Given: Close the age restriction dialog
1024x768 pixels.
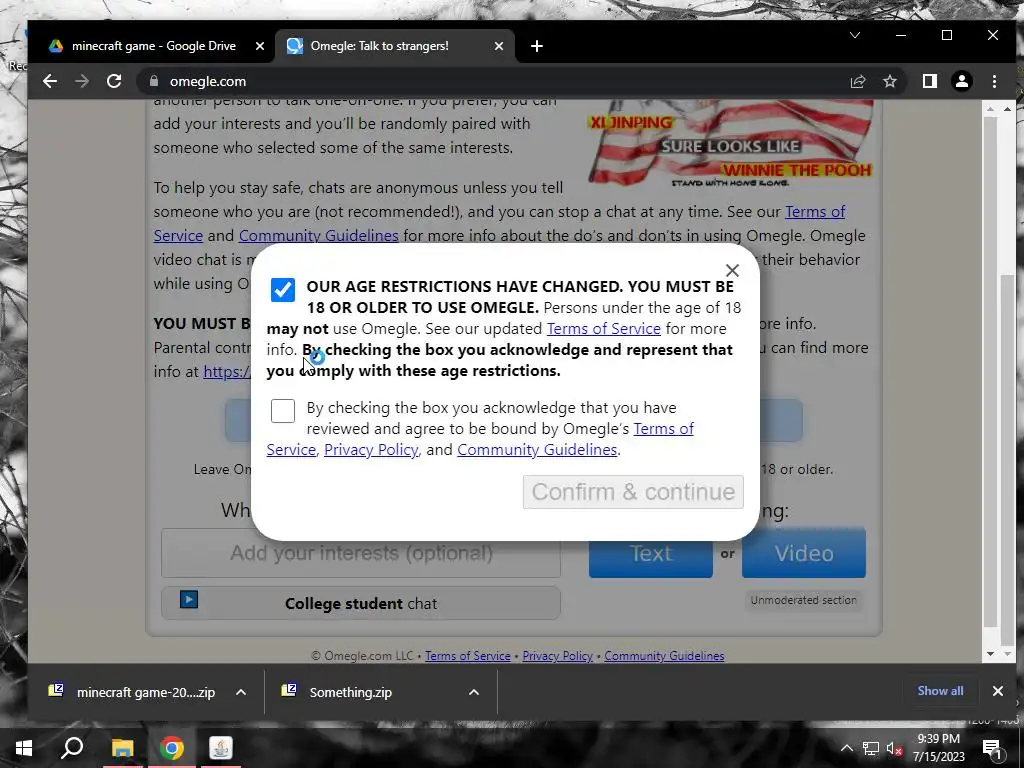Looking at the screenshot, I should click(x=732, y=270).
